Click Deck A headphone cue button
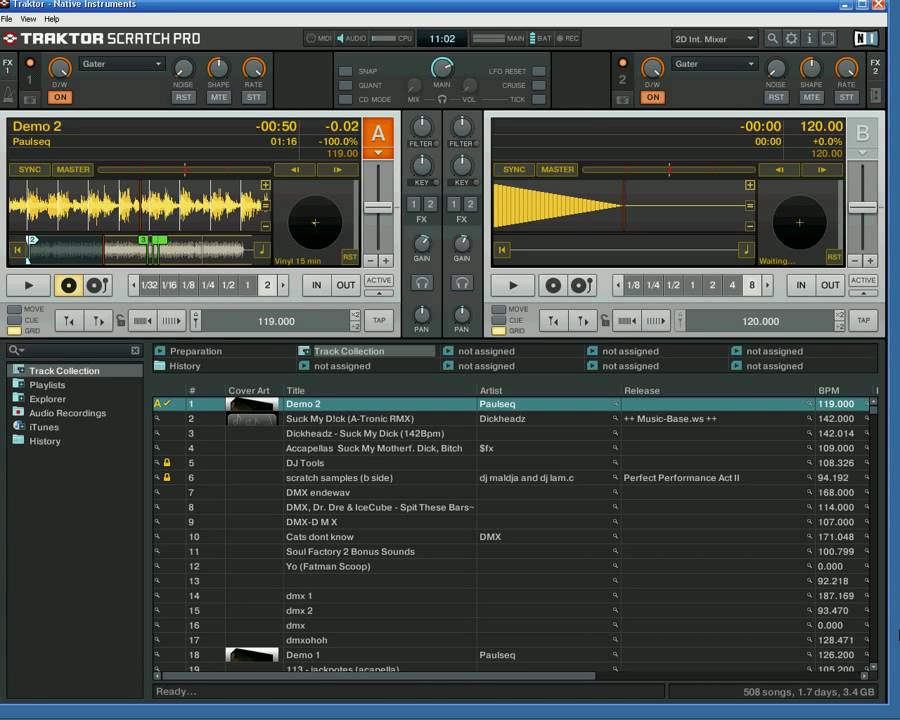900x720 pixels. (x=422, y=282)
